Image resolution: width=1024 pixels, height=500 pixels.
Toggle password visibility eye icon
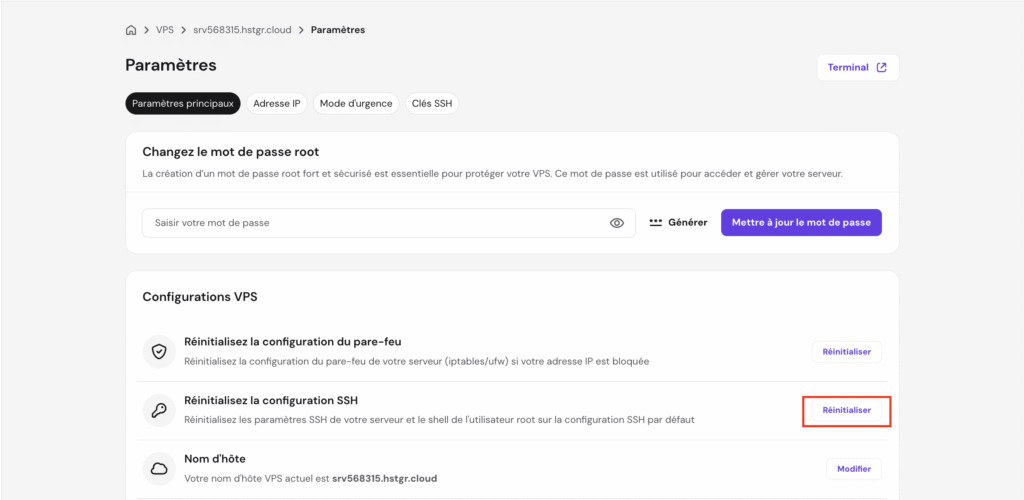coord(617,223)
